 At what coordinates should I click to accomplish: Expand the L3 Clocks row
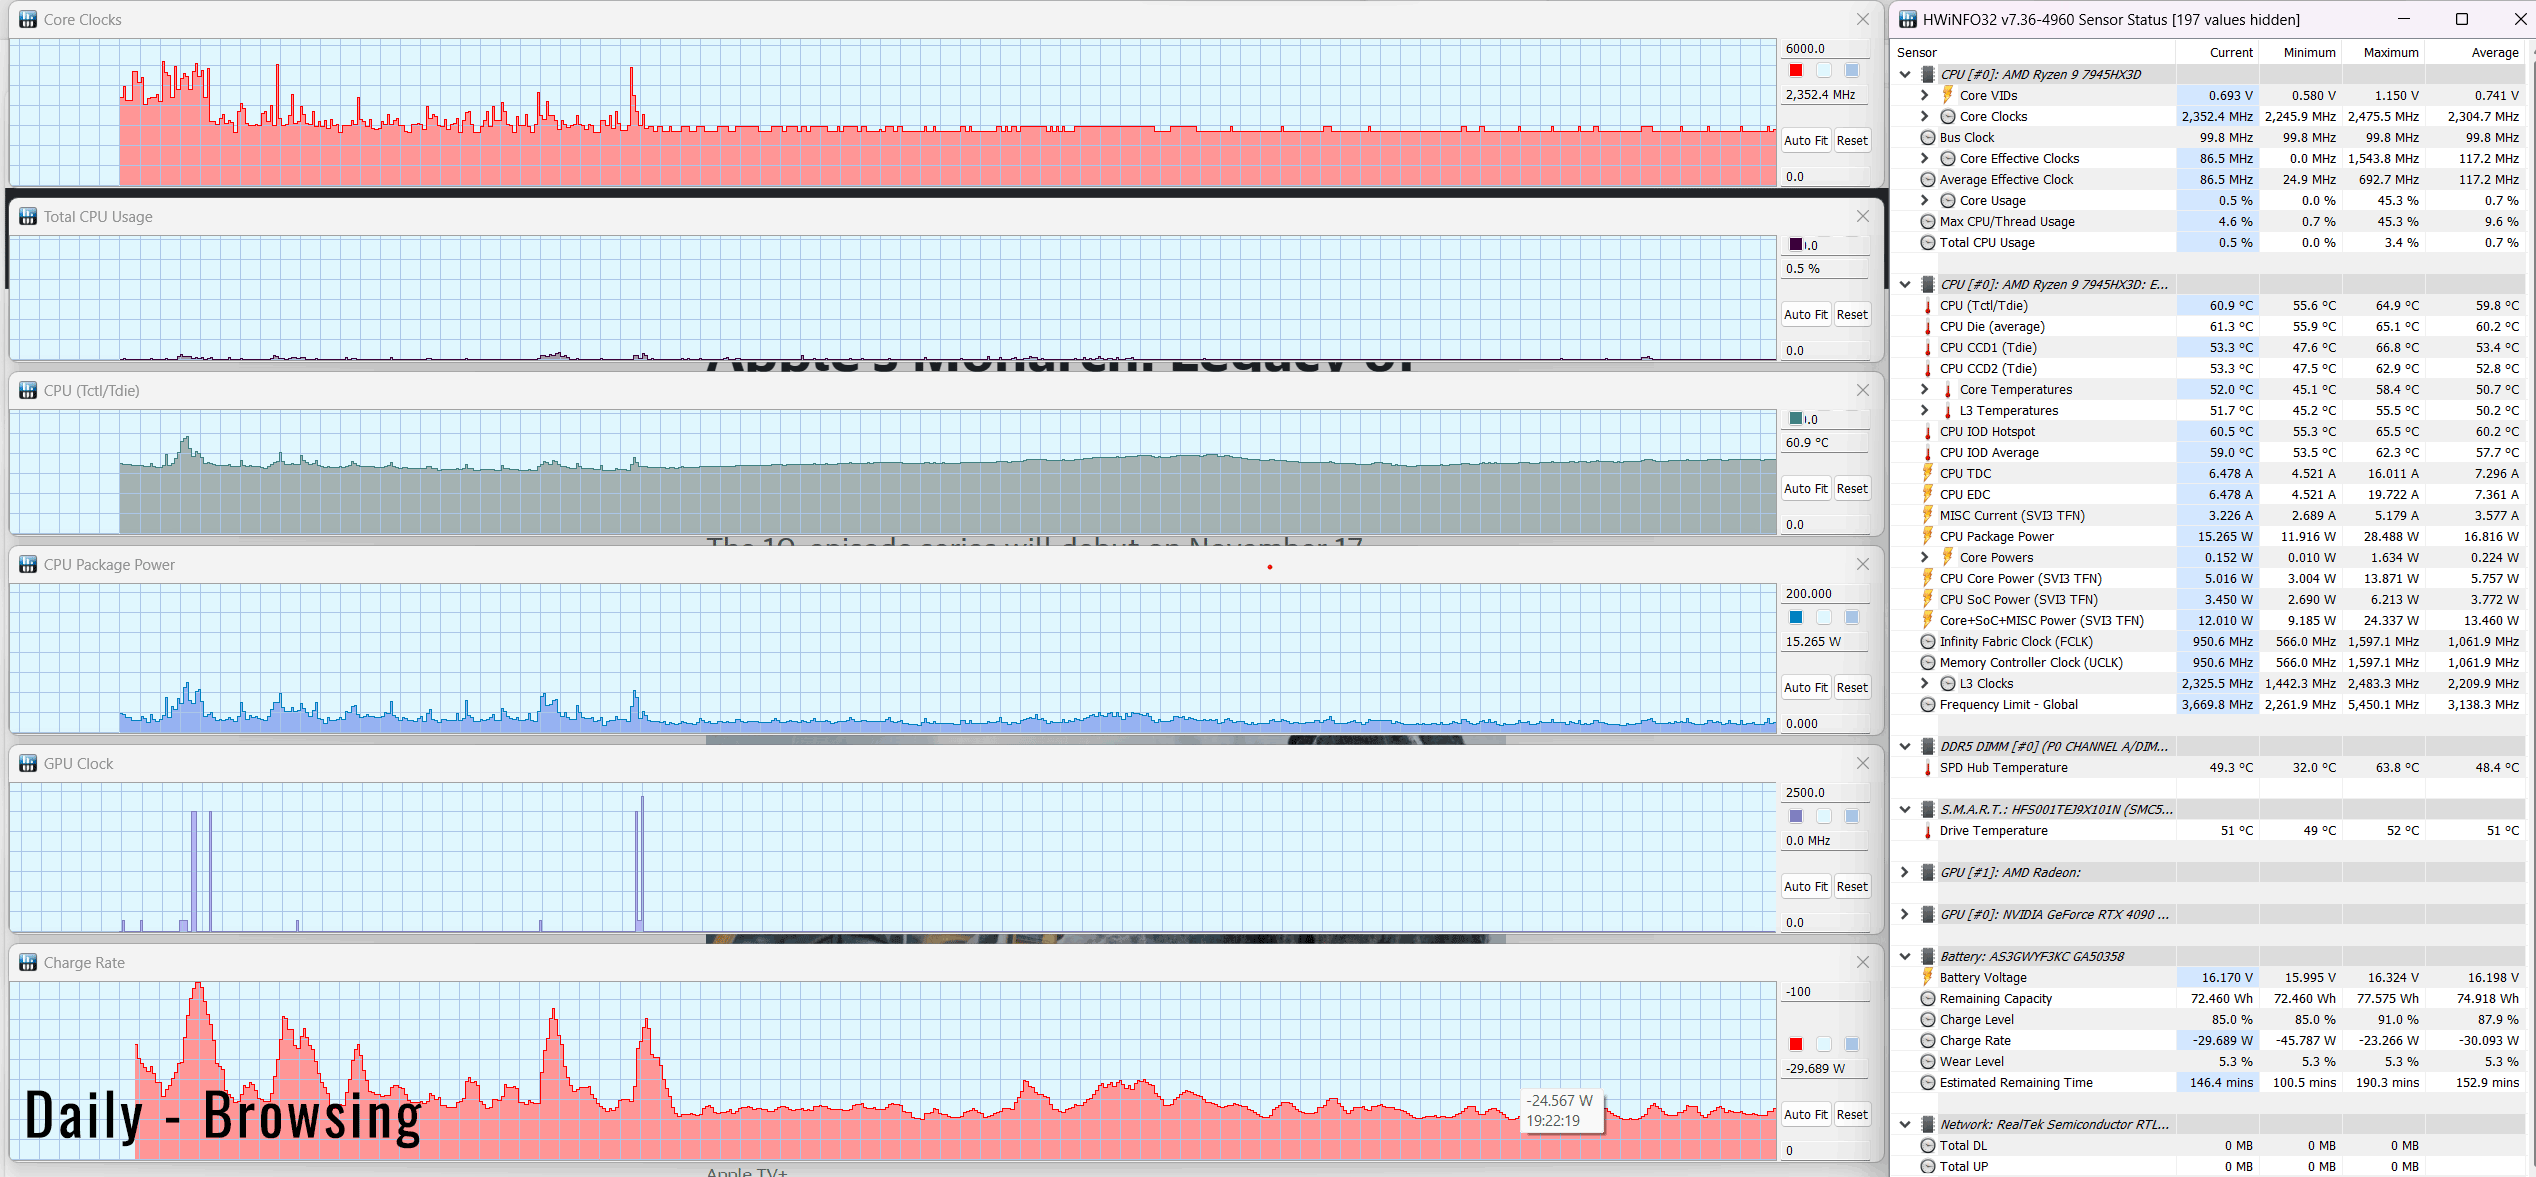point(1925,684)
